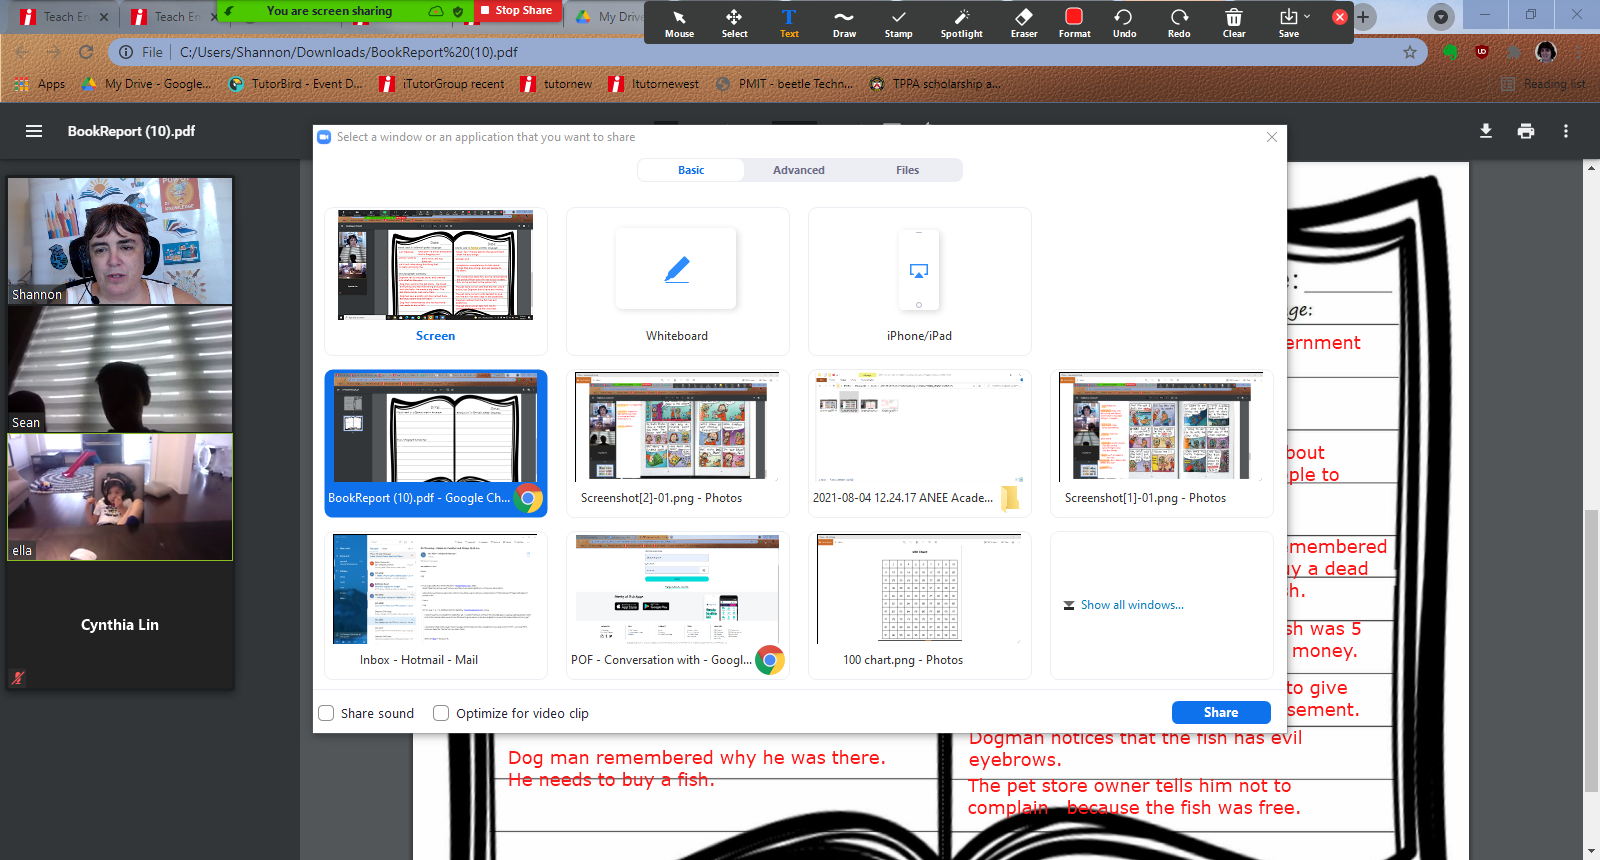Viewport: 1600px width, 860px height.
Task: Open TPPA scholarship bookmark
Action: click(x=934, y=84)
